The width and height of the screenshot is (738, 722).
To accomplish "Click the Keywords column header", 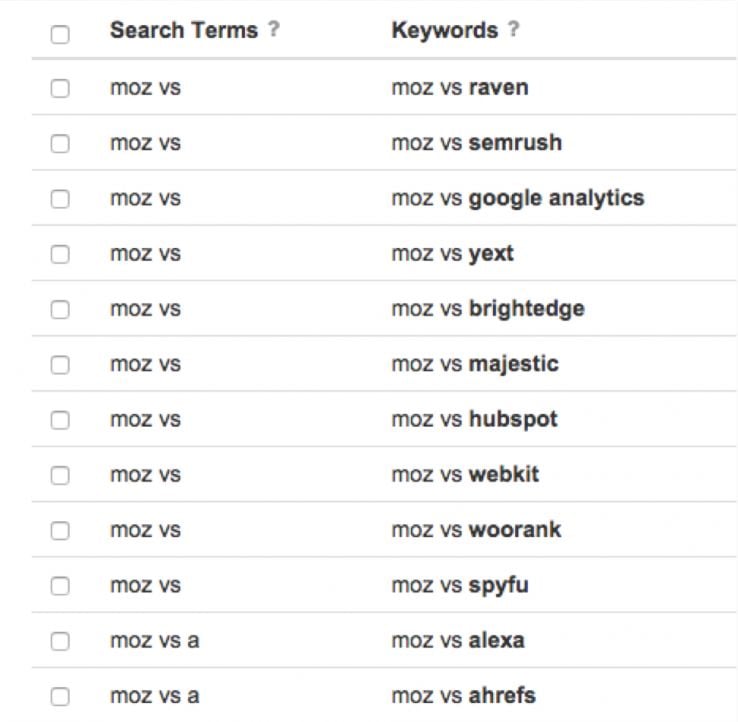I will (x=444, y=30).
